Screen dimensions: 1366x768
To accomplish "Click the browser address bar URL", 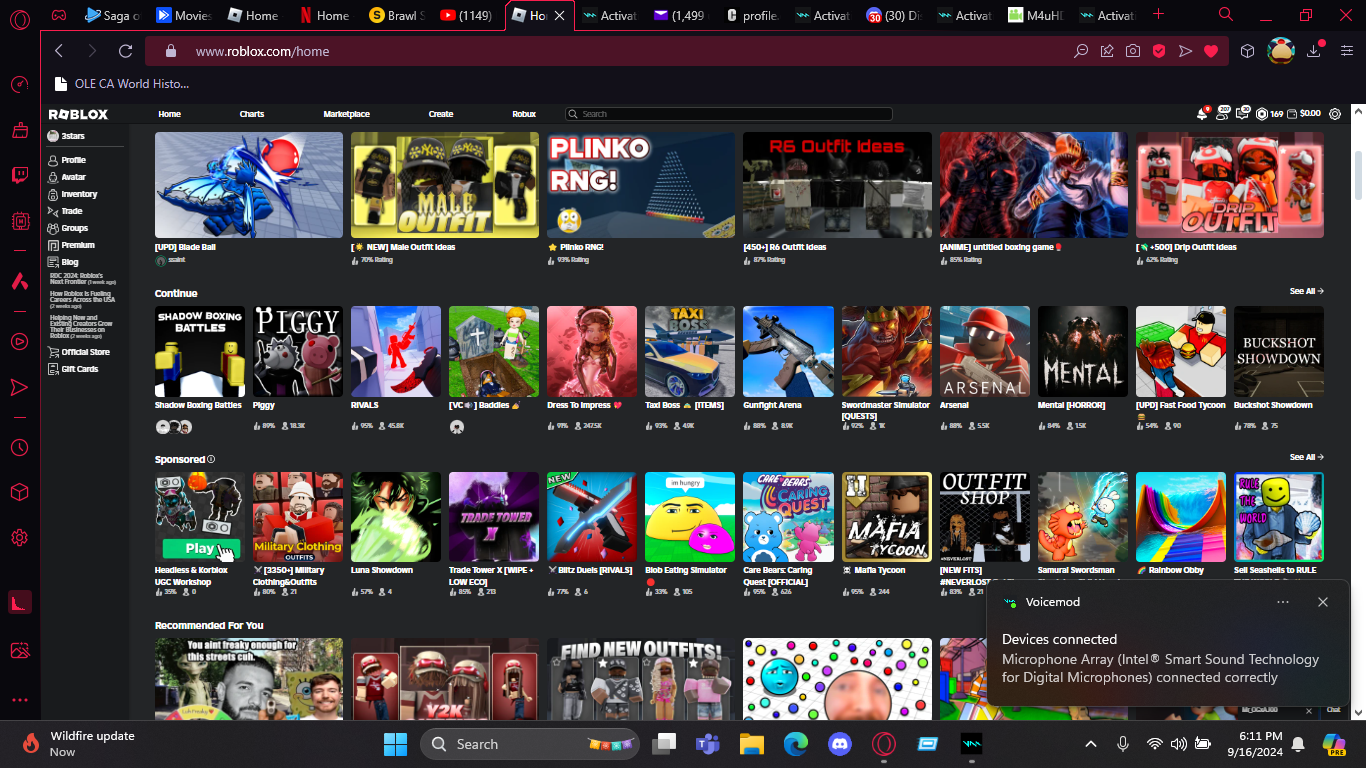I will tap(262, 51).
